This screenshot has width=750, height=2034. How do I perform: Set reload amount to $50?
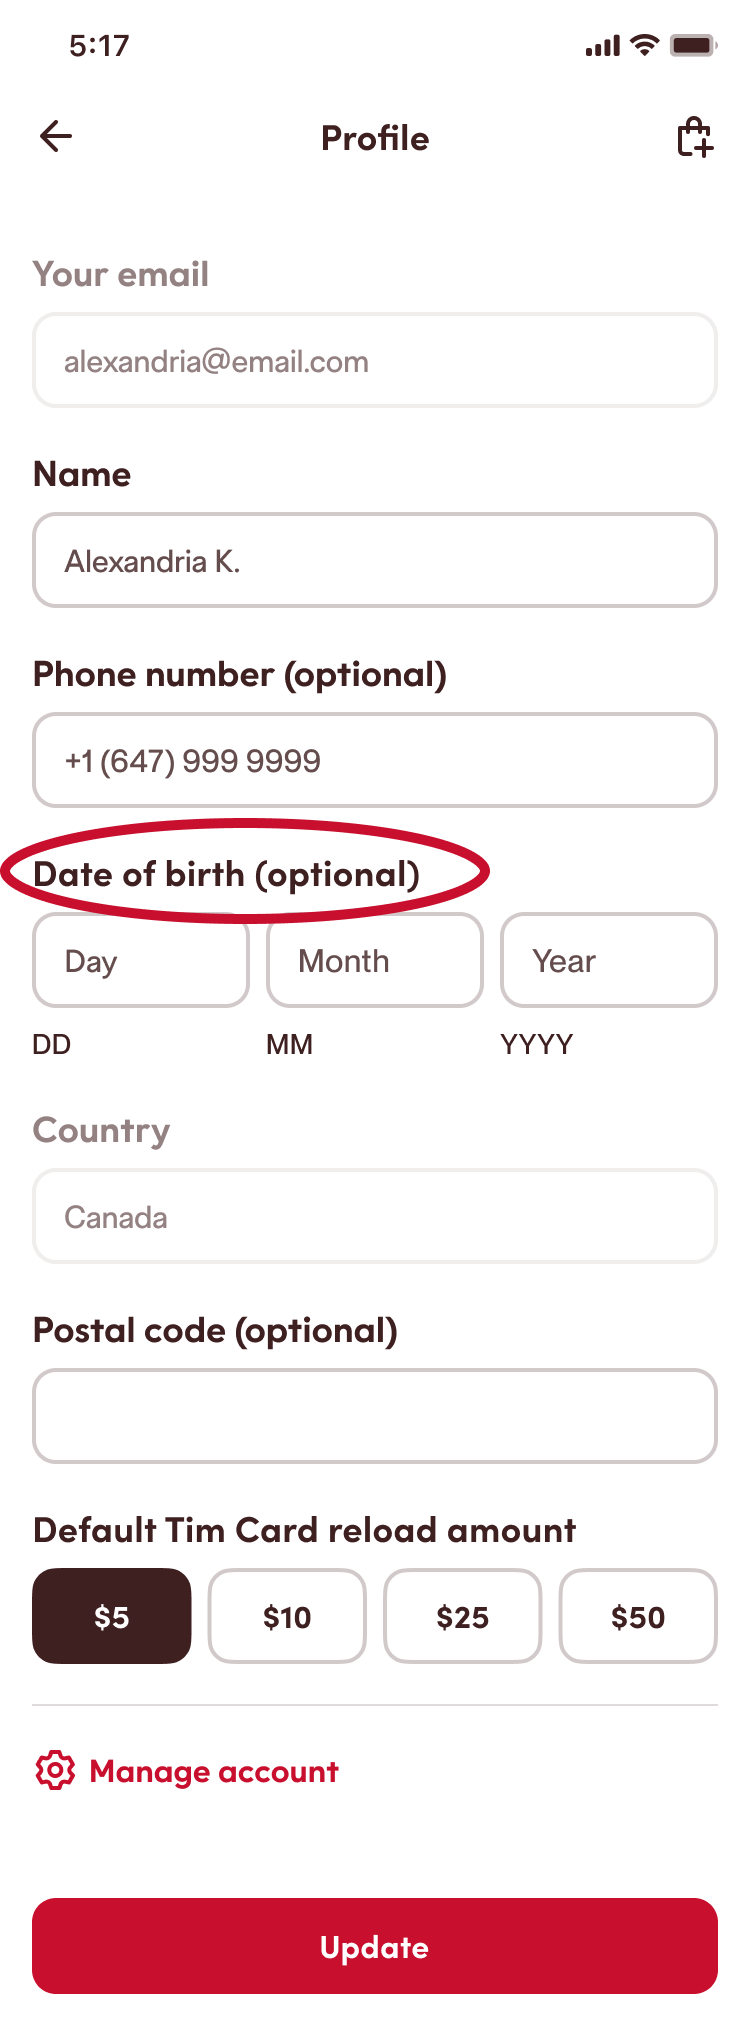pyautogui.click(x=638, y=1616)
